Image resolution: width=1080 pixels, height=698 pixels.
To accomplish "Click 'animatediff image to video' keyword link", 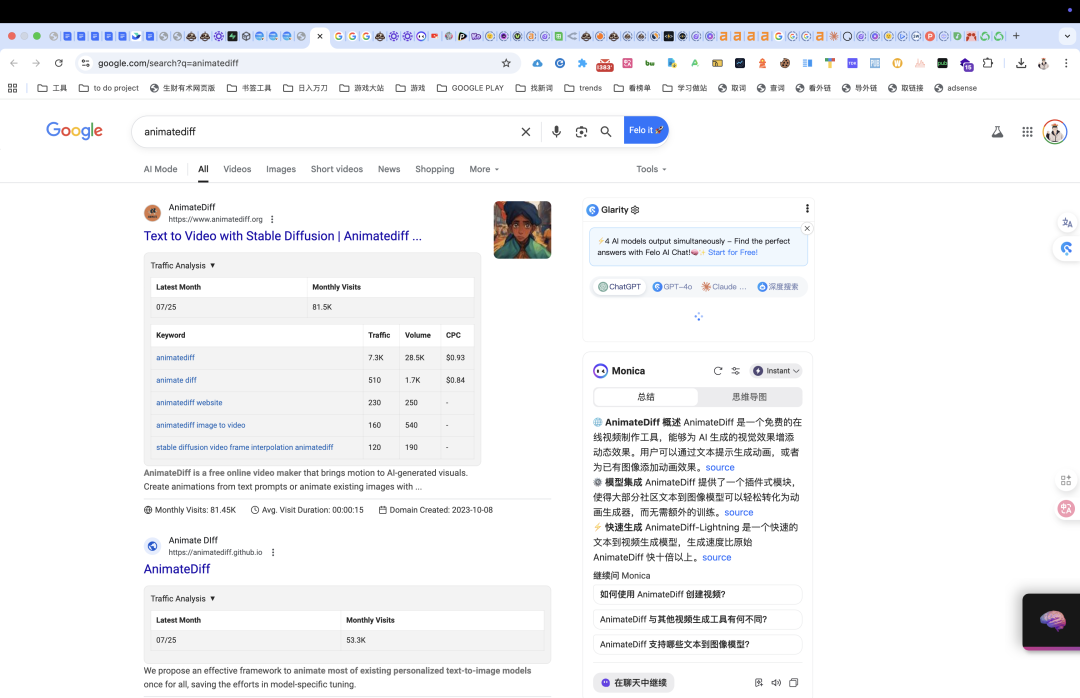I will [200, 425].
